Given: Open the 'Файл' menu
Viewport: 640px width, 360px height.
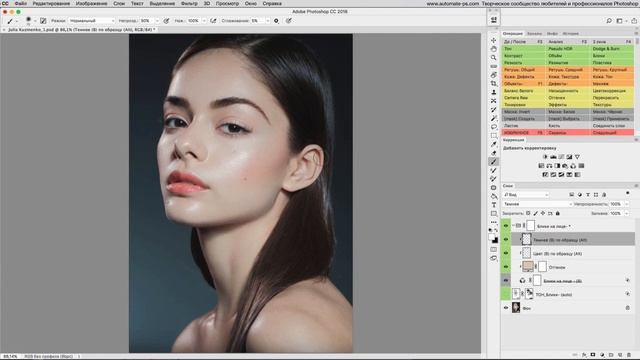Looking at the screenshot, I should [21, 3].
